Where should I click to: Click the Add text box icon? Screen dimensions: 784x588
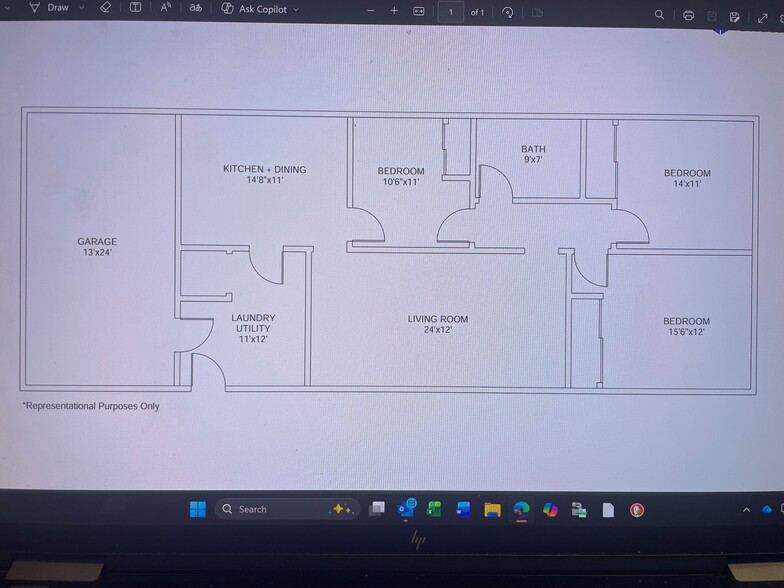pyautogui.click(x=136, y=8)
